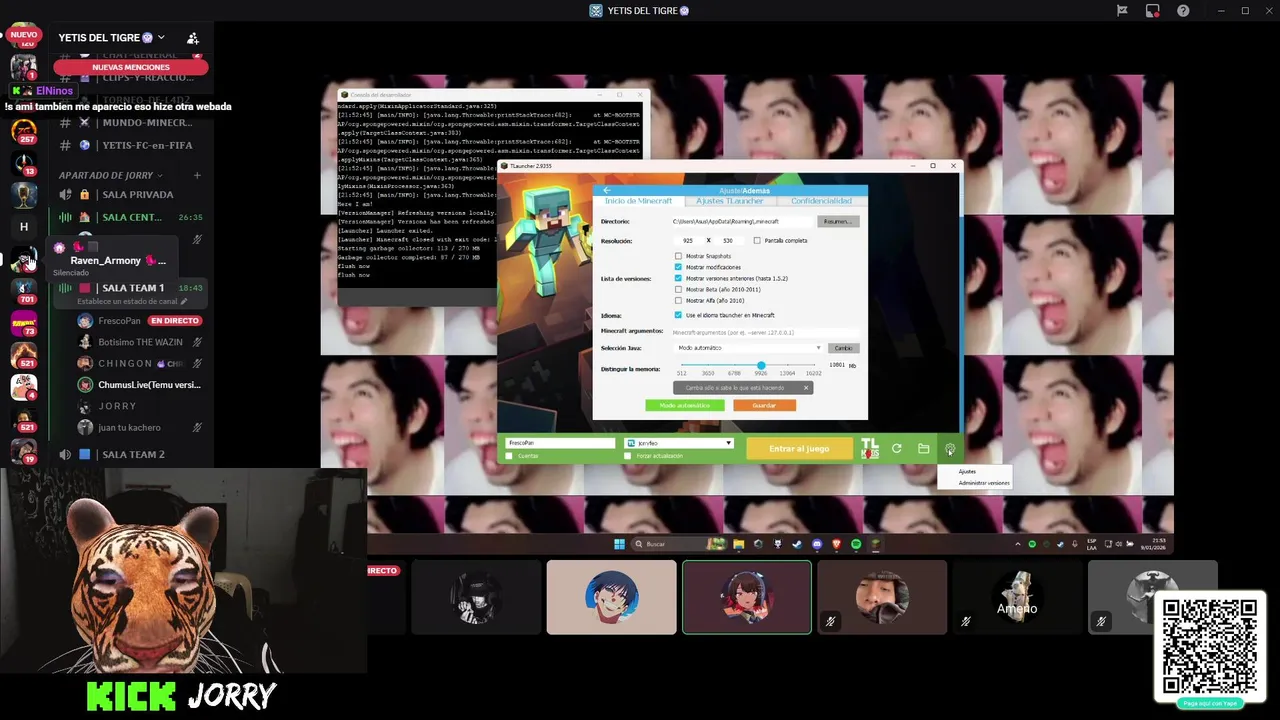
Task: Join SALA TEAM 2 voice channel
Action: point(133,454)
